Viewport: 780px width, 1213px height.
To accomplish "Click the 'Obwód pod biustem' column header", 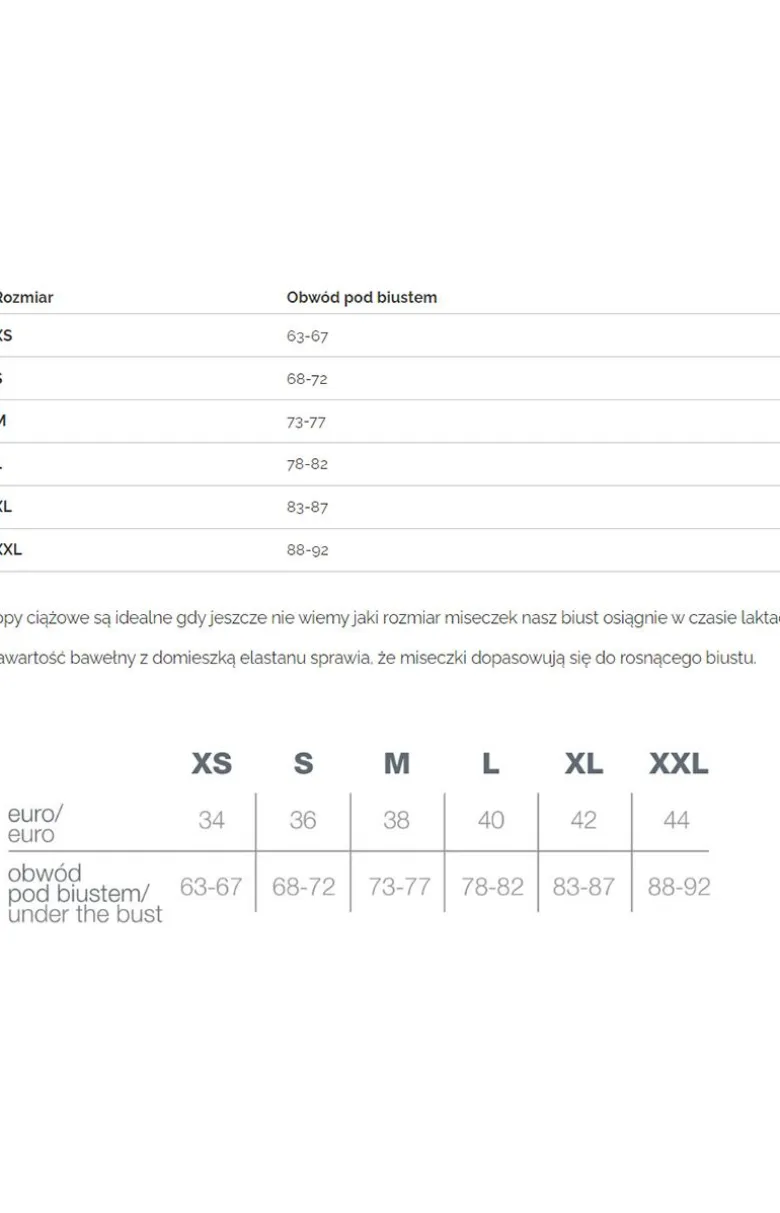I will pos(361,297).
